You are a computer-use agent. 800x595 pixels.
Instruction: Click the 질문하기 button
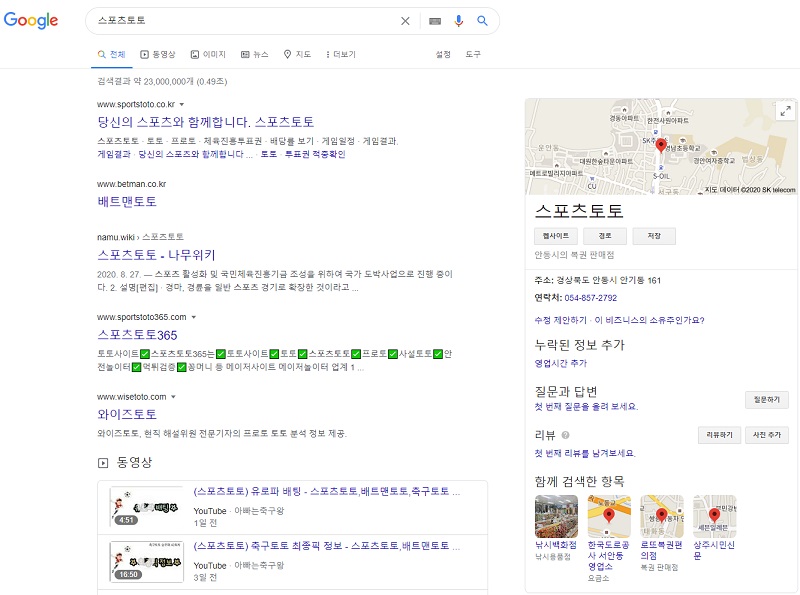[767, 400]
